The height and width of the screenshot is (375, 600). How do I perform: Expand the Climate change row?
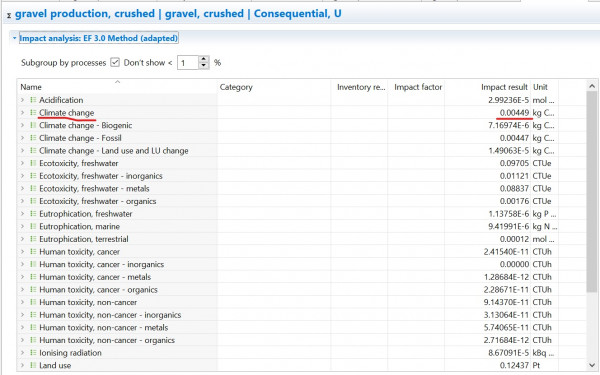(22, 112)
